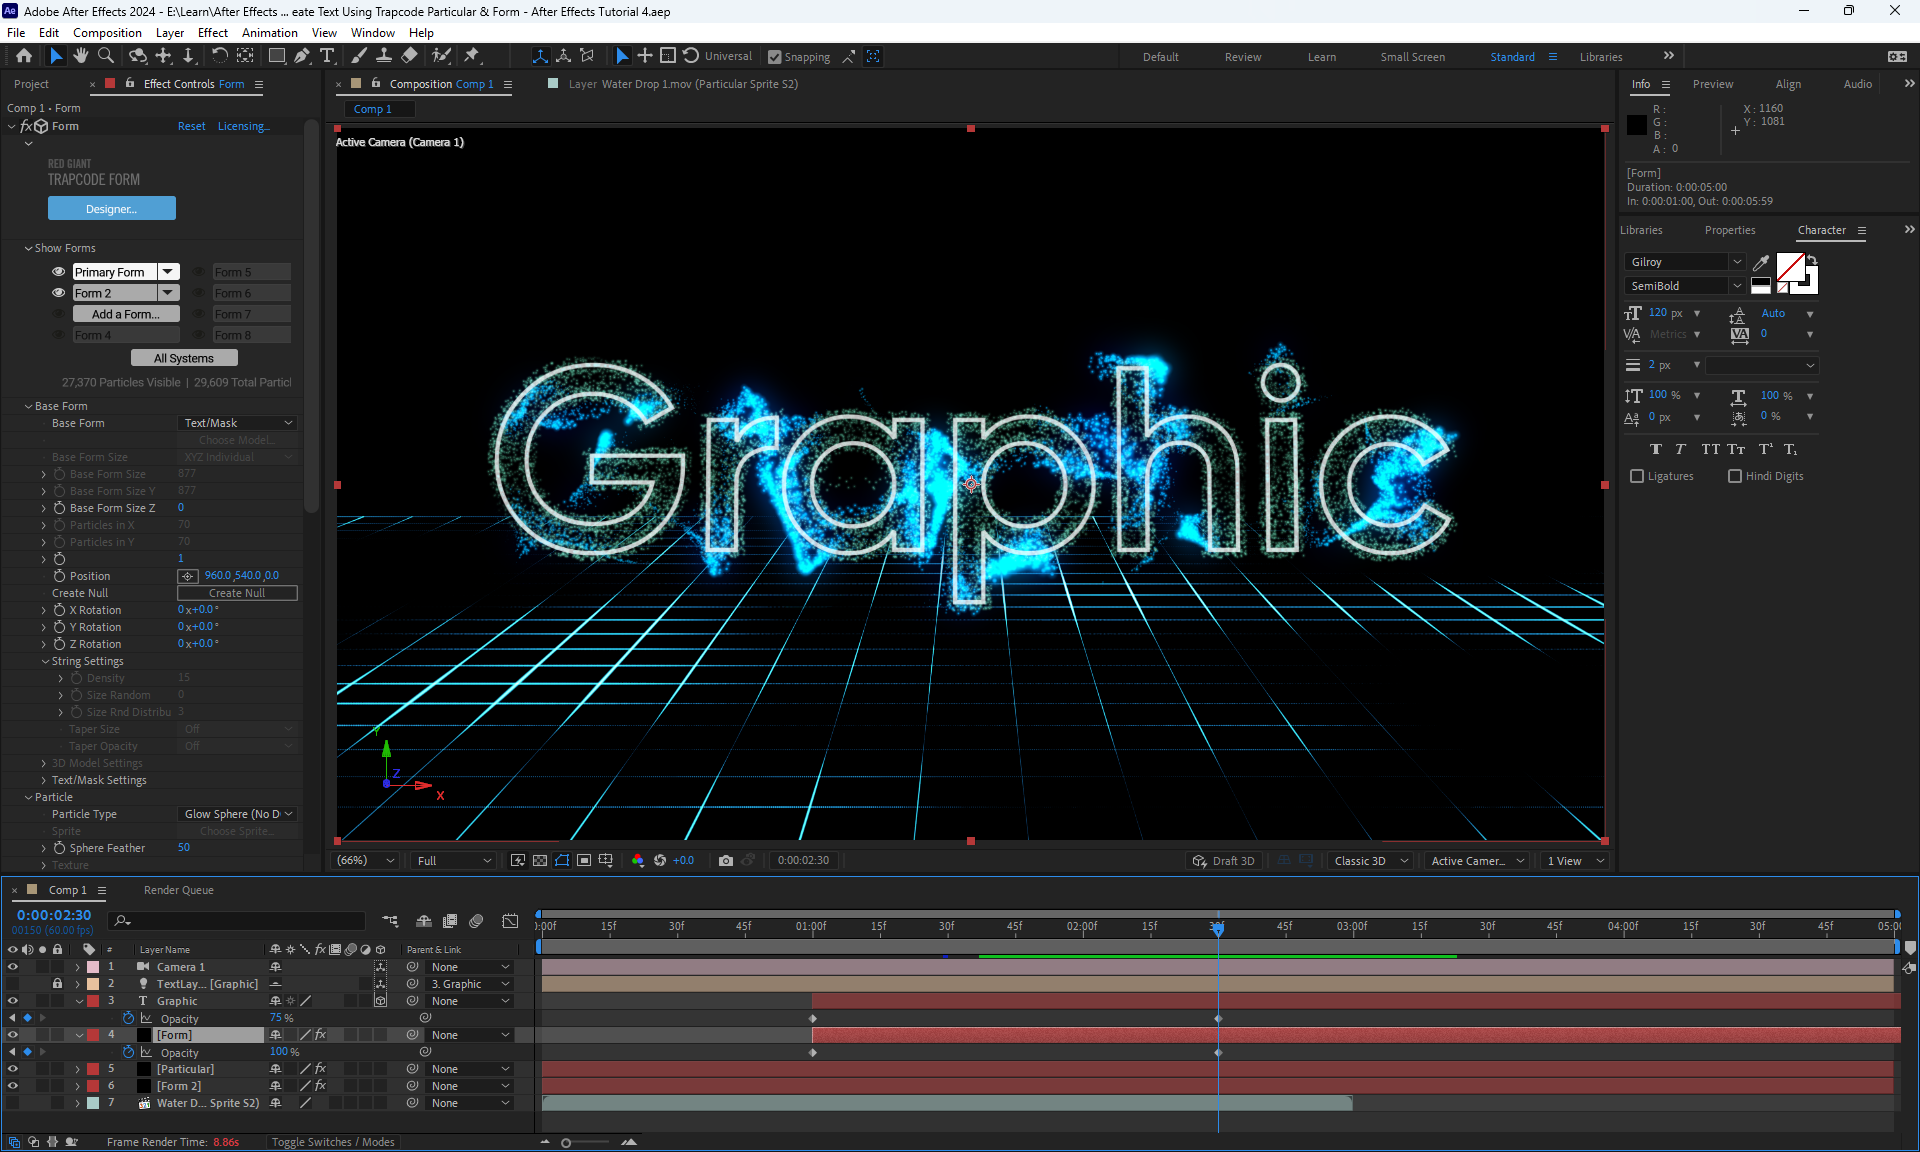Screen dimensions: 1920x1152
Task: Click the Reset link for Form
Action: (x=191, y=126)
